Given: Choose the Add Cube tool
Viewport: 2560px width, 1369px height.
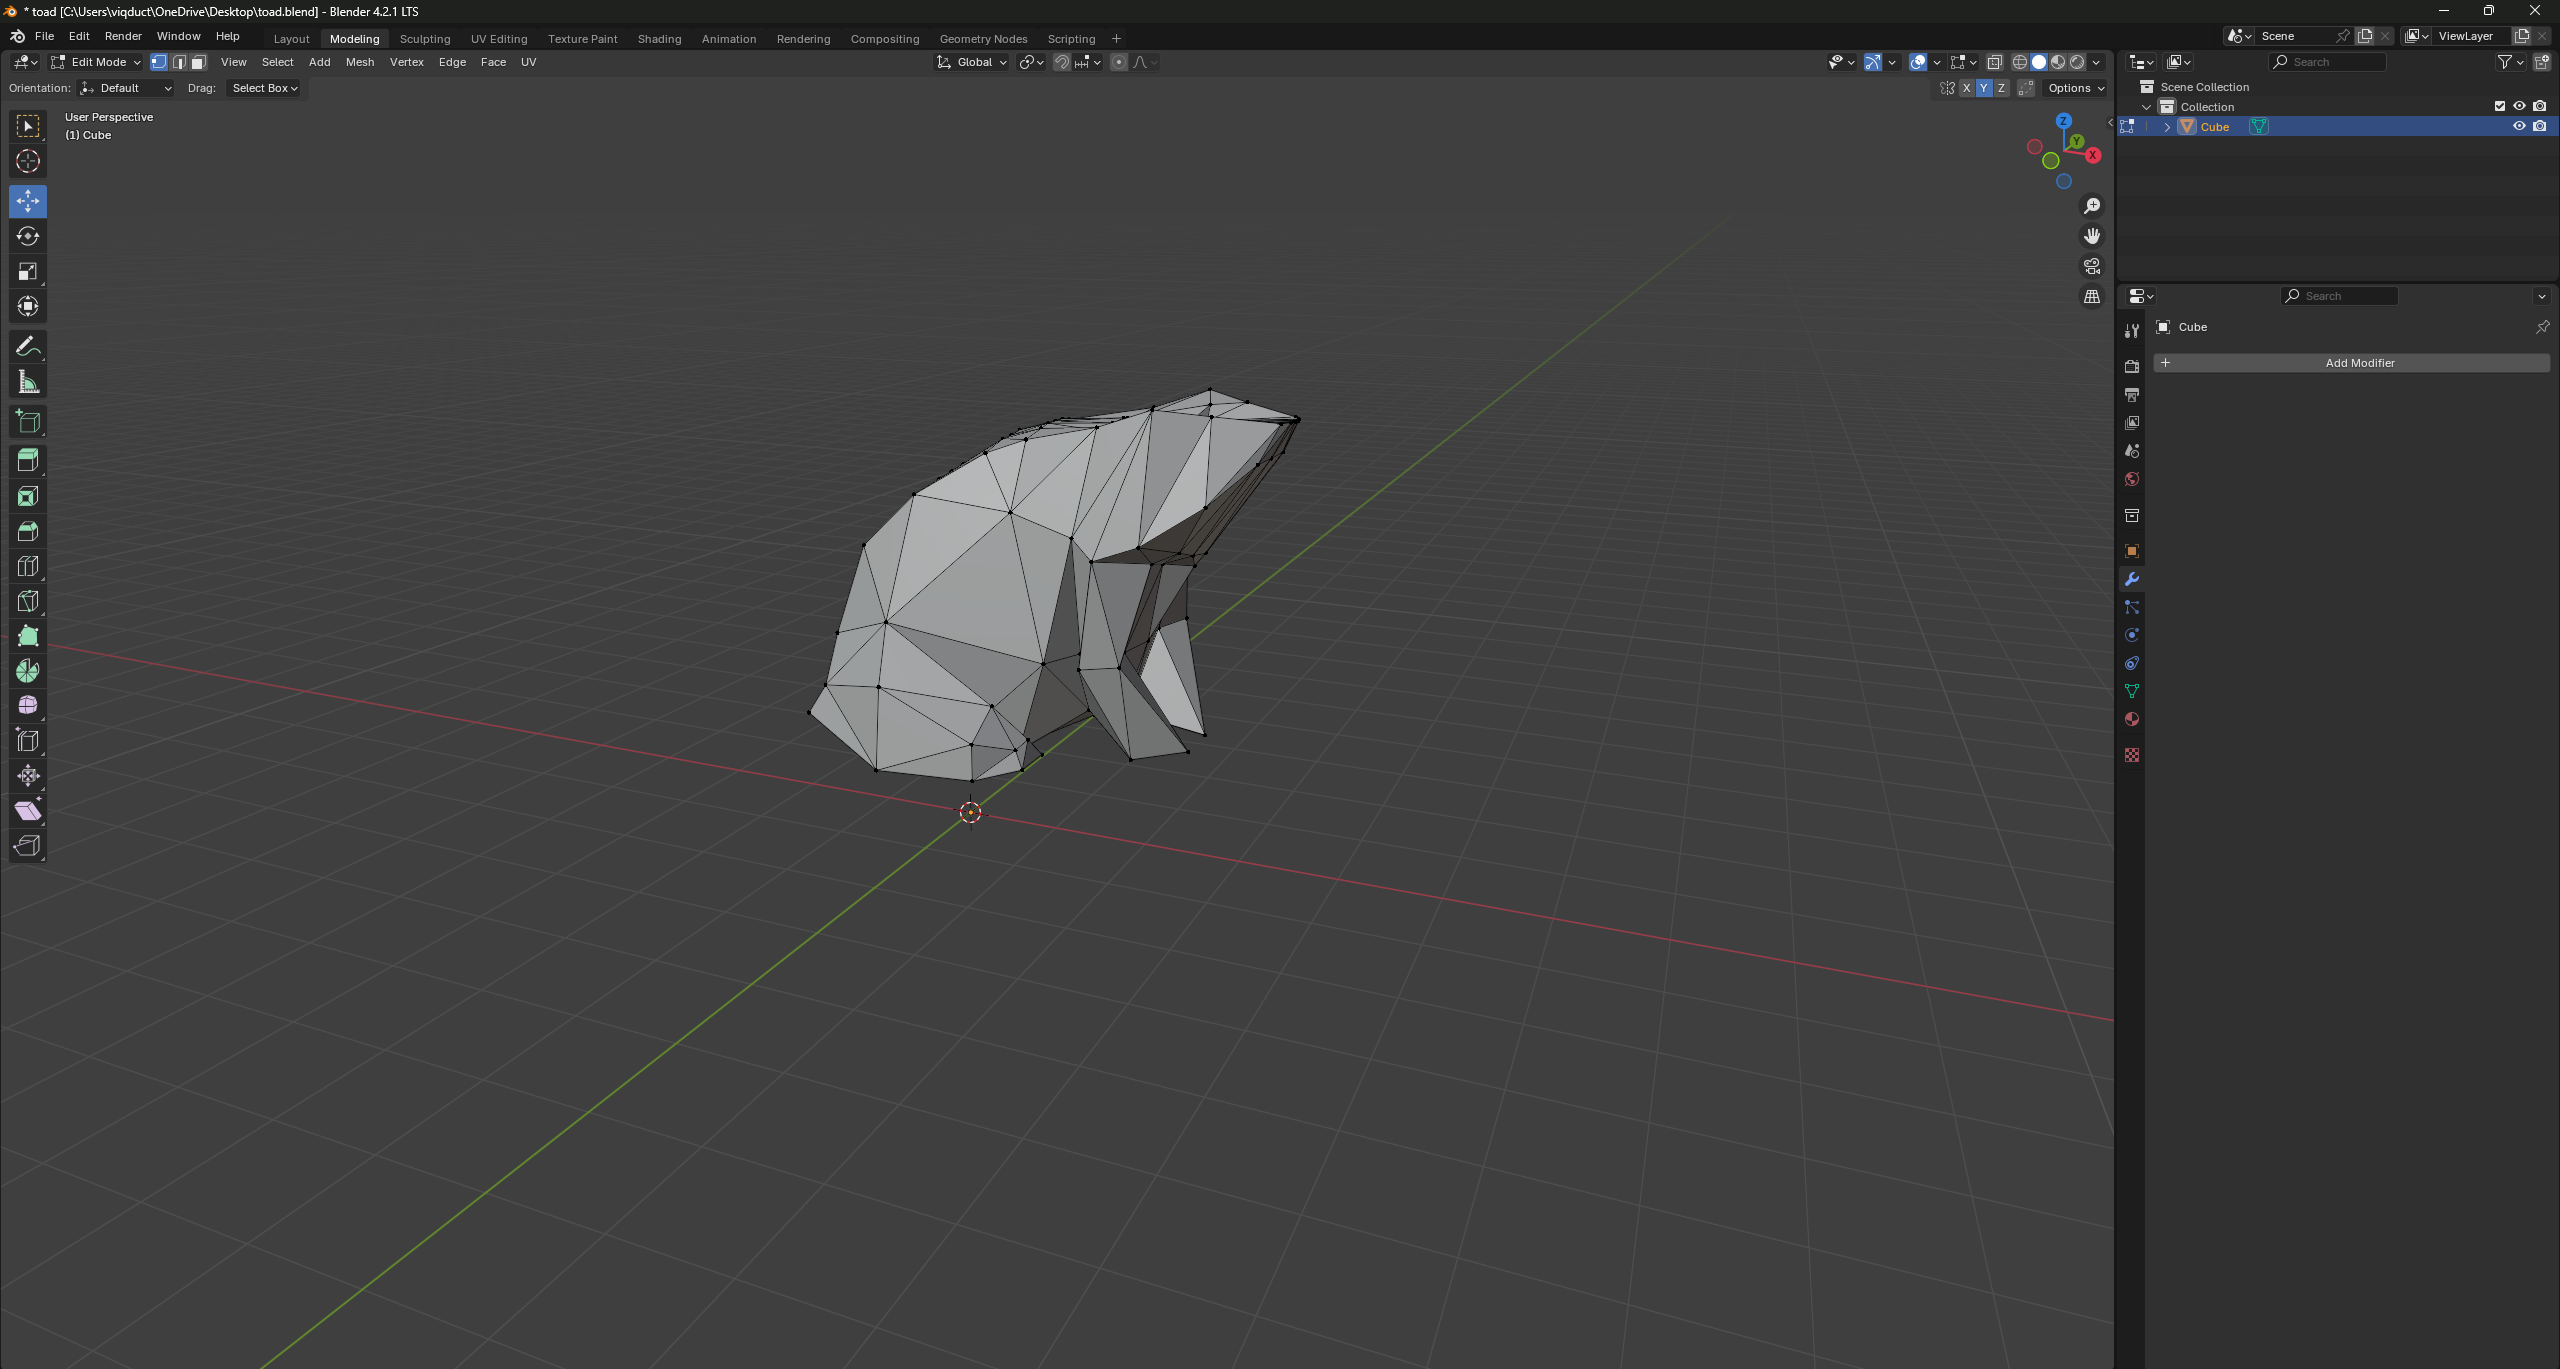Looking at the screenshot, I should pyautogui.click(x=28, y=422).
